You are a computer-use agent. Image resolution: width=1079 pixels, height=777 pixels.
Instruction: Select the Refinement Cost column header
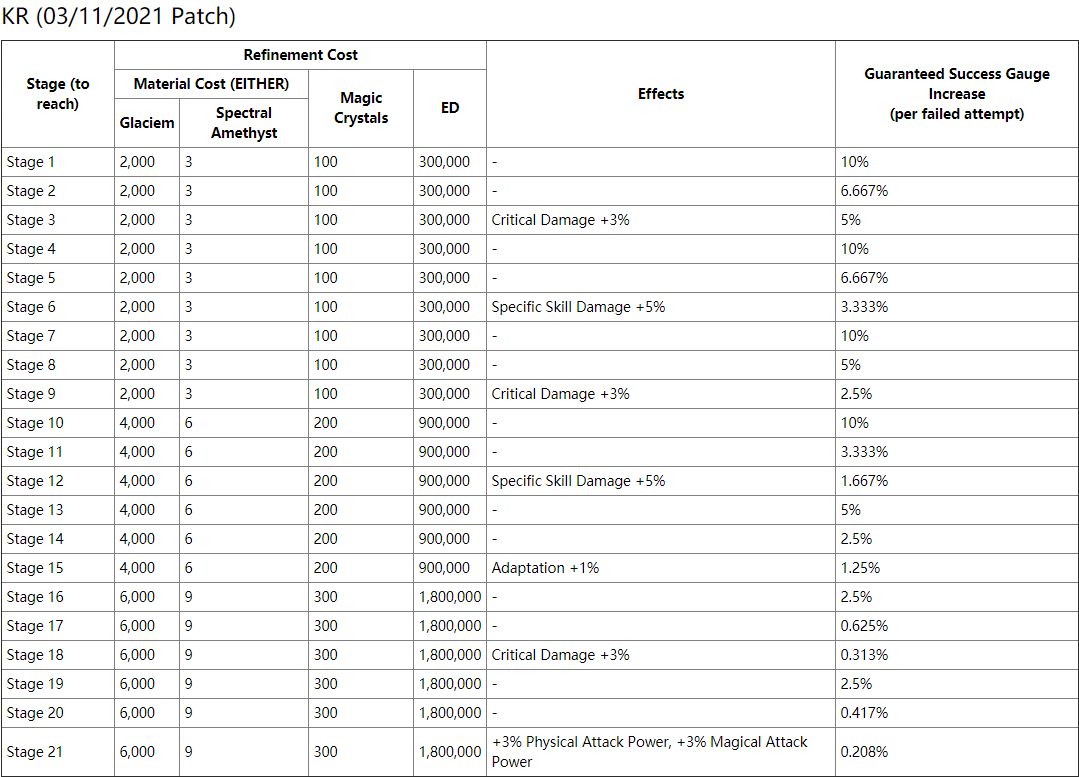point(300,55)
